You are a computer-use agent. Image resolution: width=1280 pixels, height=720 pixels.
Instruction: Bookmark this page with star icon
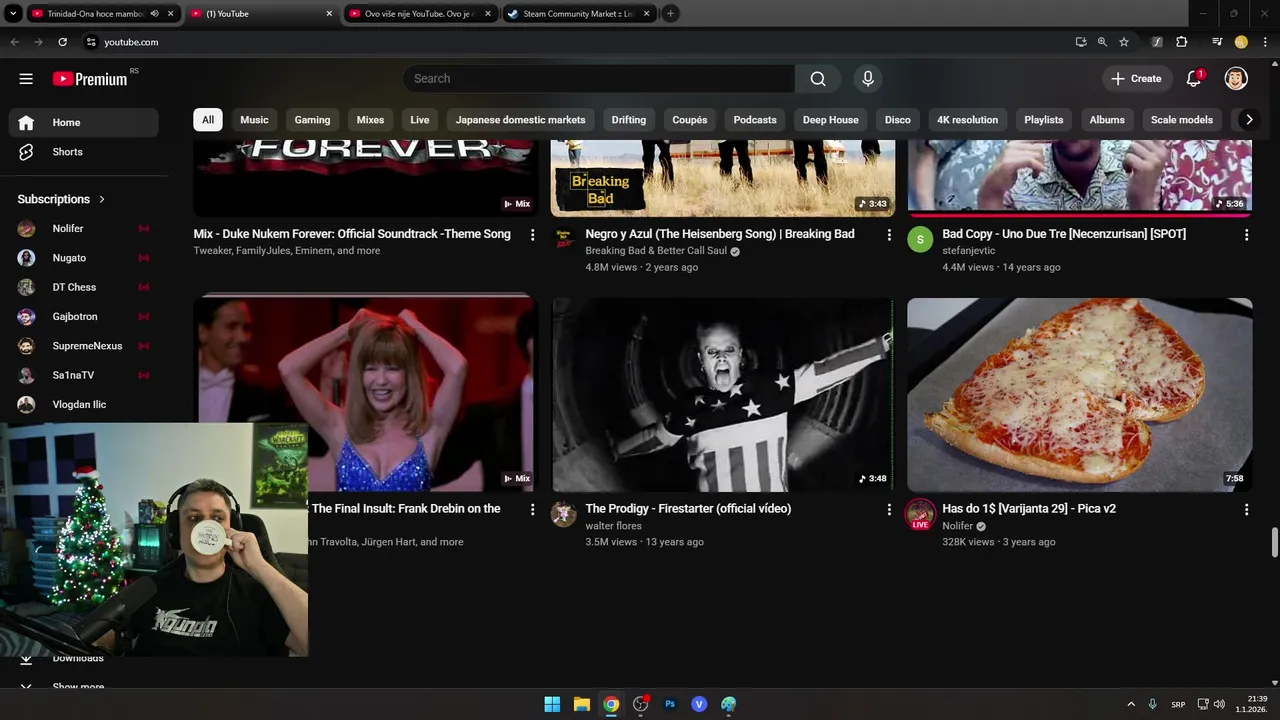point(1124,42)
